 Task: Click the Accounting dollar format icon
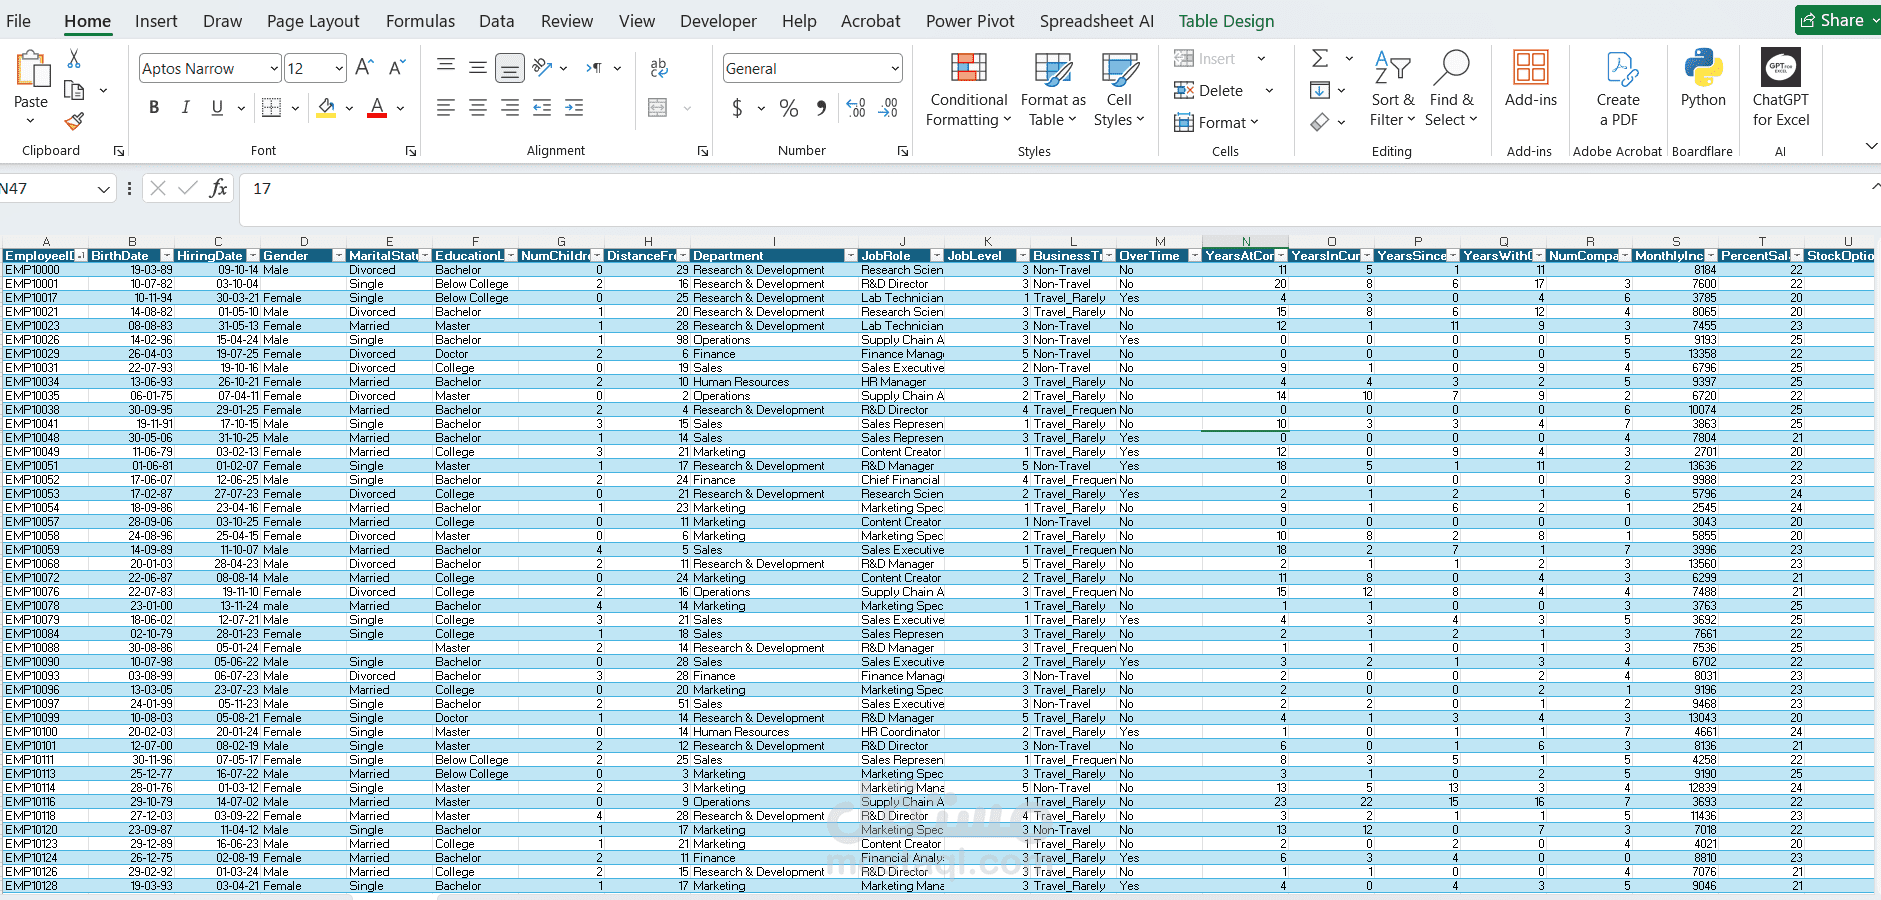737,108
